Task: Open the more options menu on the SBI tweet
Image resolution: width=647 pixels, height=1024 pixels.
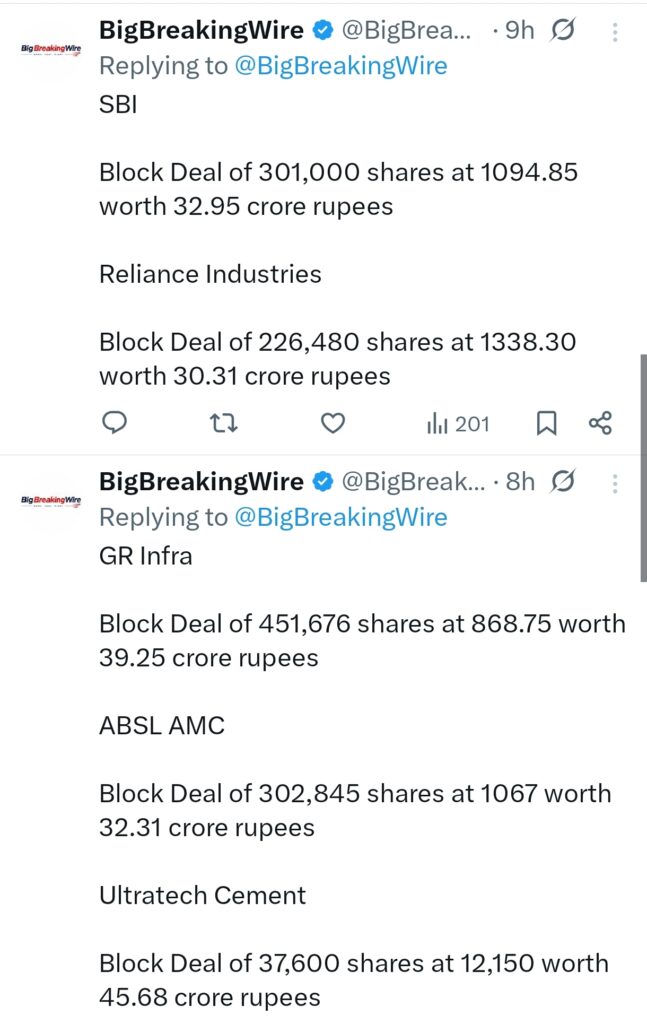Action: [615, 30]
